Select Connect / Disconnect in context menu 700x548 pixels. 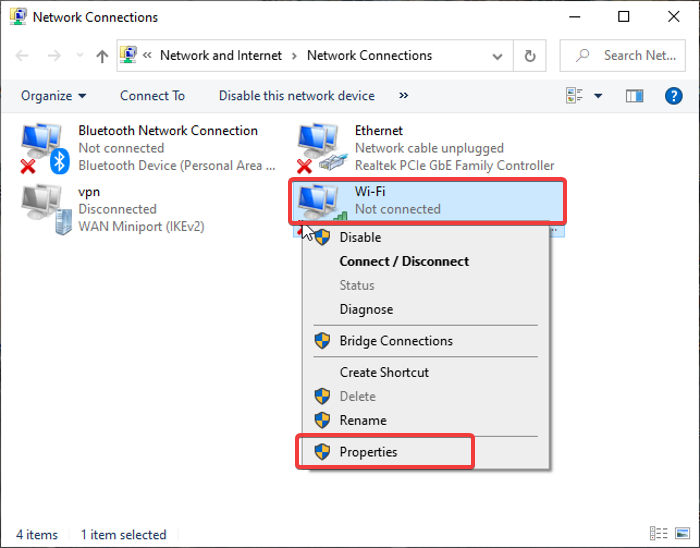click(404, 261)
